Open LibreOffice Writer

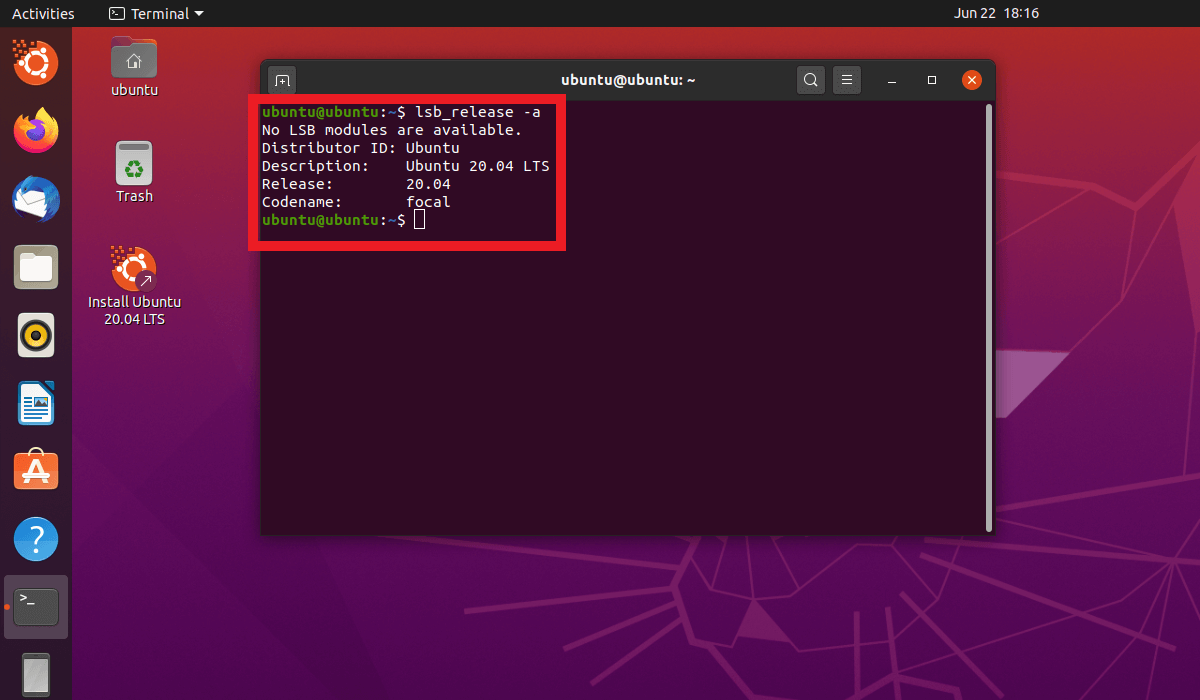[x=35, y=403]
